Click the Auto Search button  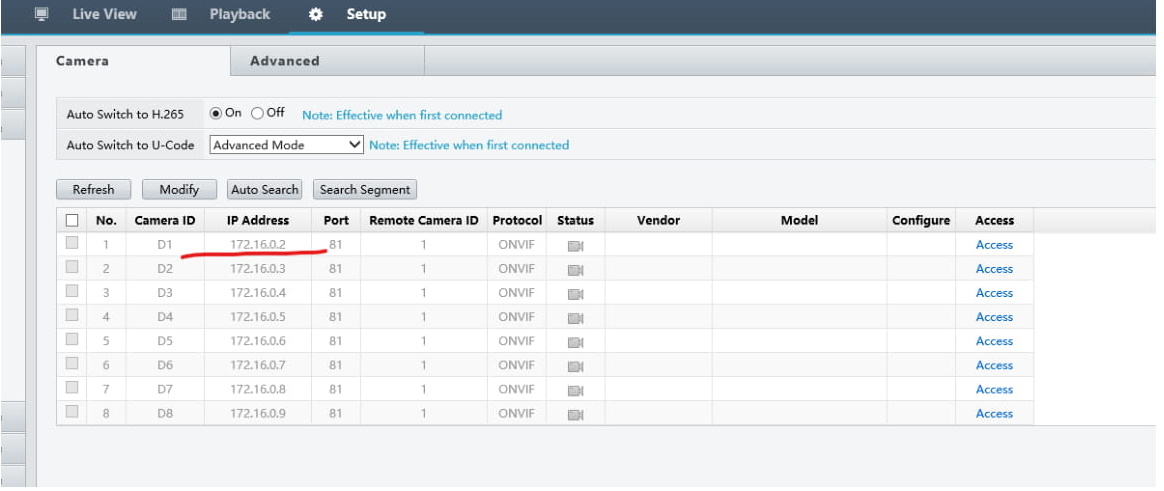[x=264, y=189]
